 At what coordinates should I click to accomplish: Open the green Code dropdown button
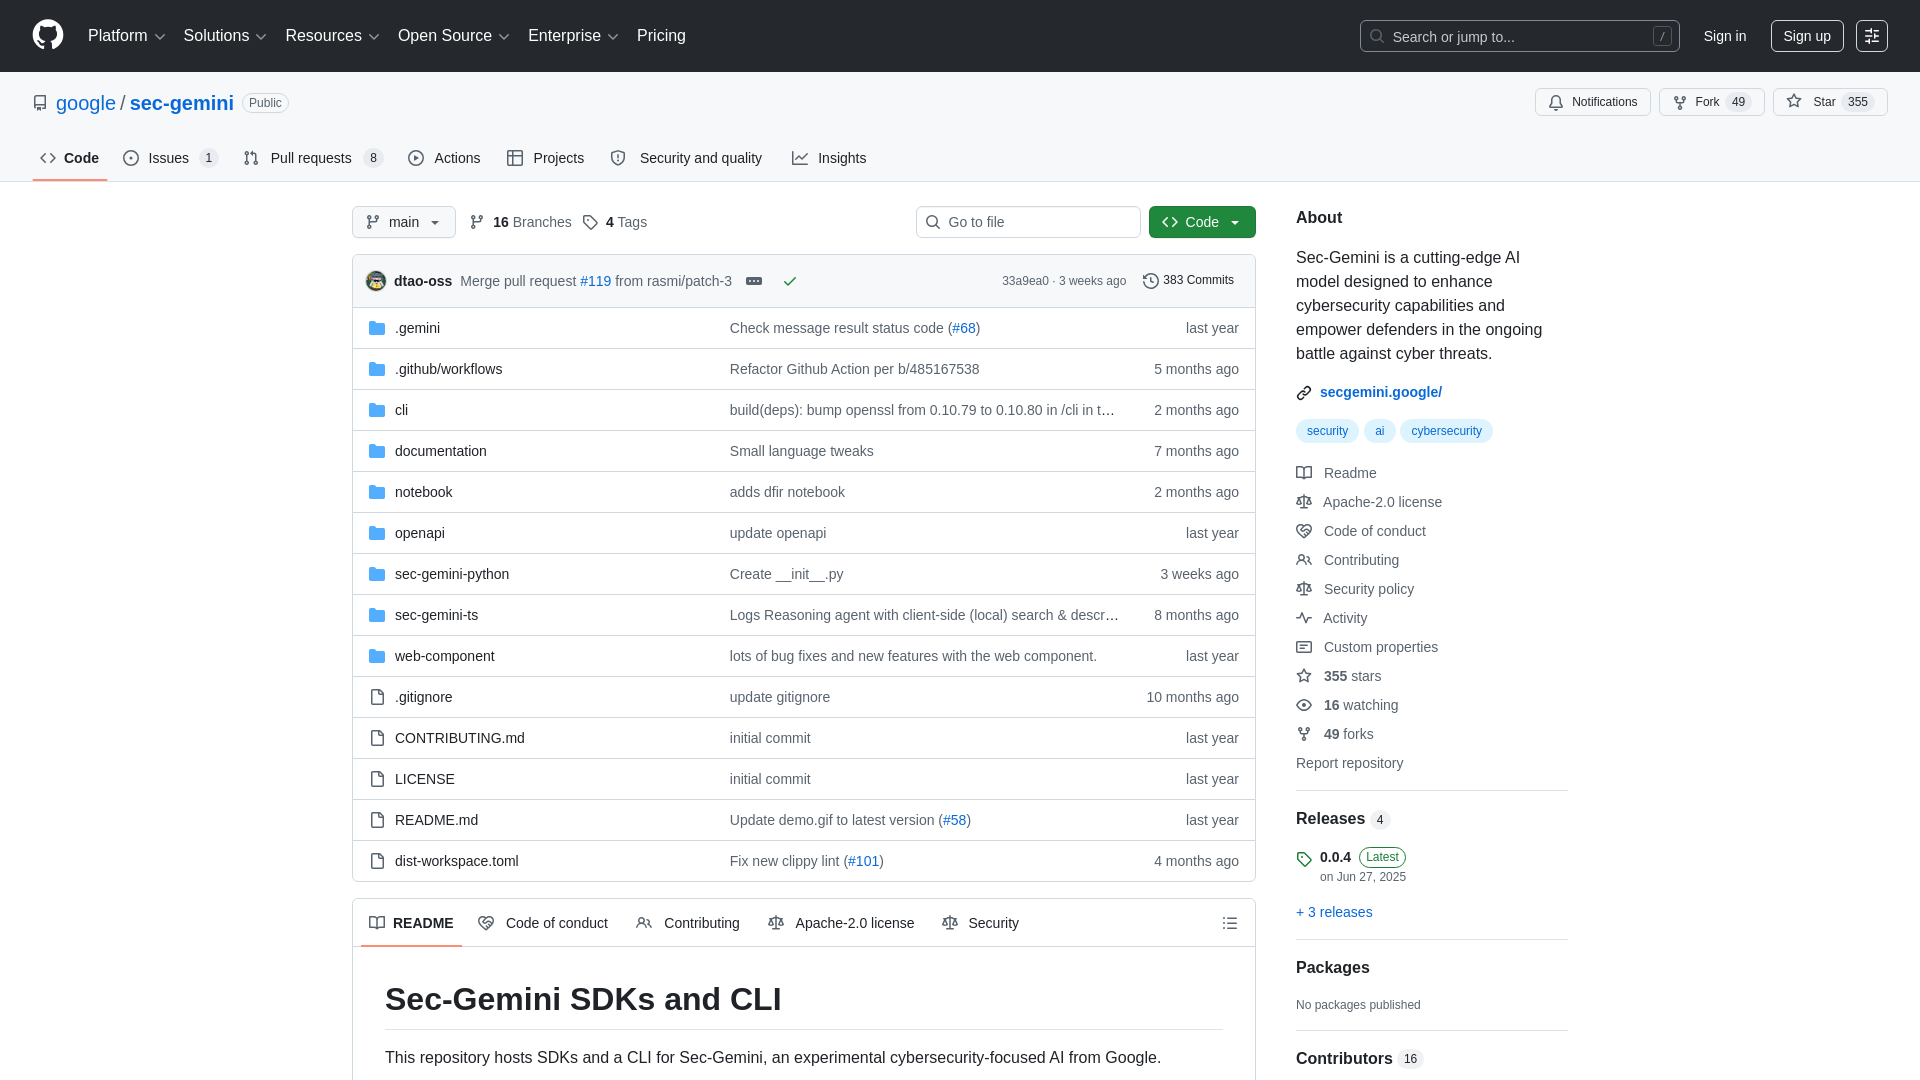(x=1202, y=222)
